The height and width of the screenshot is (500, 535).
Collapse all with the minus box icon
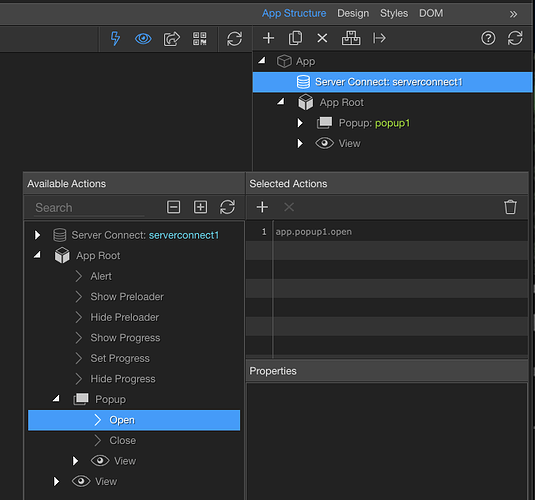point(173,207)
